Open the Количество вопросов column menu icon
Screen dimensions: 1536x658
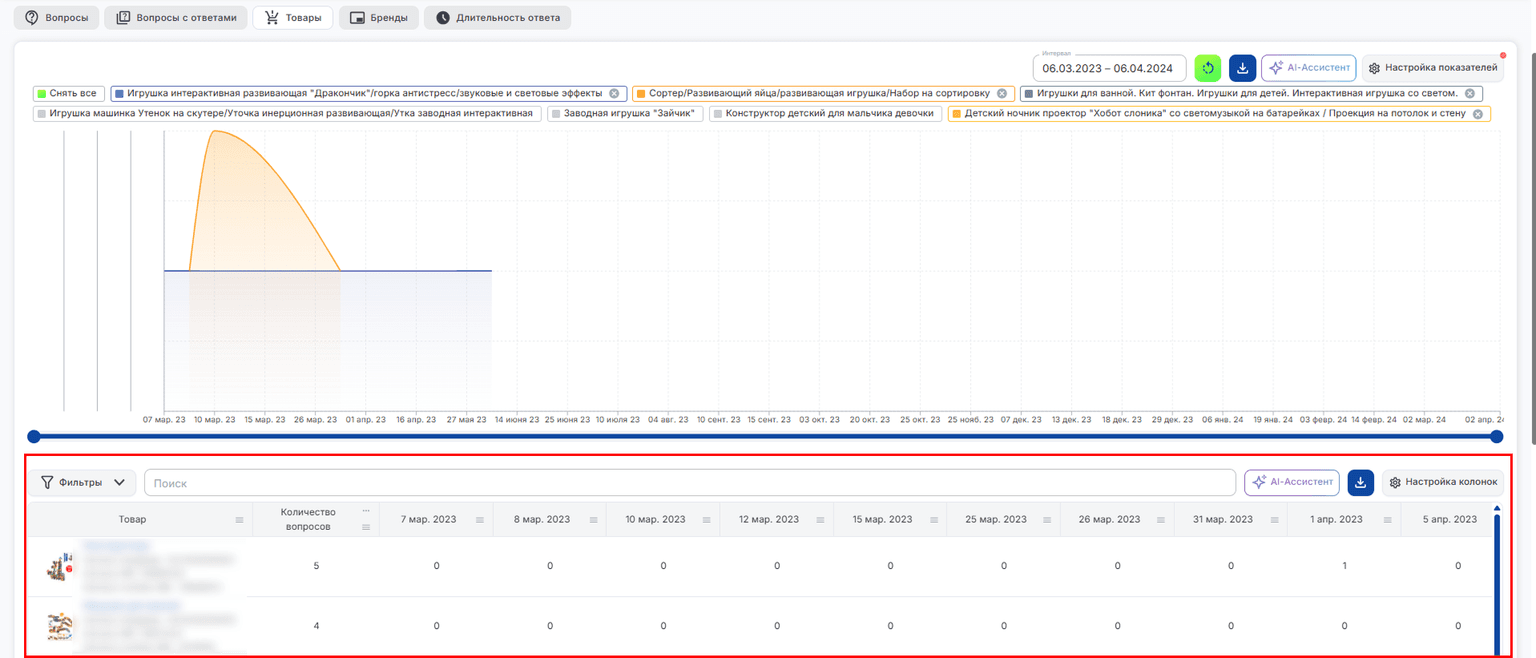click(x=366, y=527)
